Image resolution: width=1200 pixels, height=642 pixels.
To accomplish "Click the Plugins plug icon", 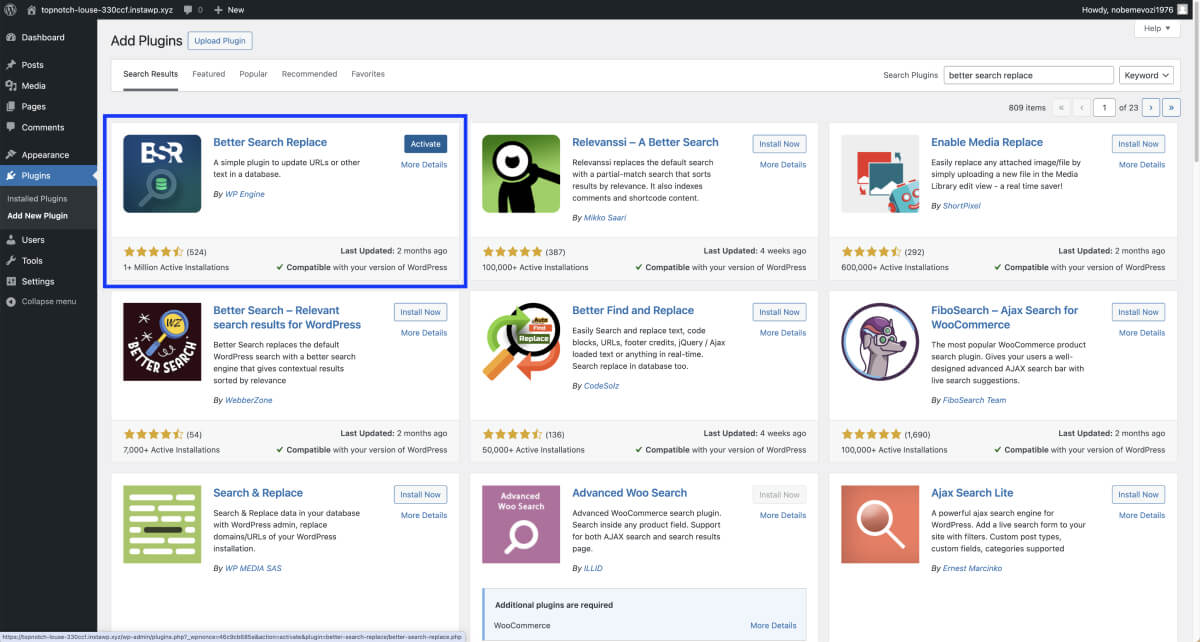I will coord(10,176).
